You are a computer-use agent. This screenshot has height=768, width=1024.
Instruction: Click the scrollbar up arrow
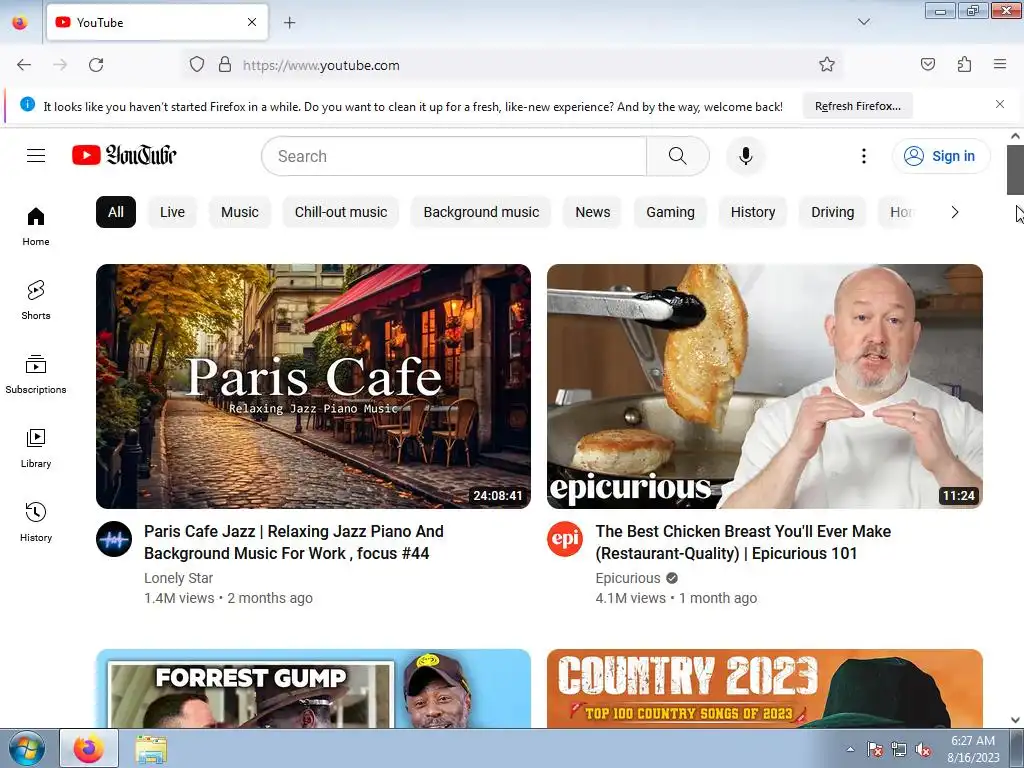point(1015,136)
